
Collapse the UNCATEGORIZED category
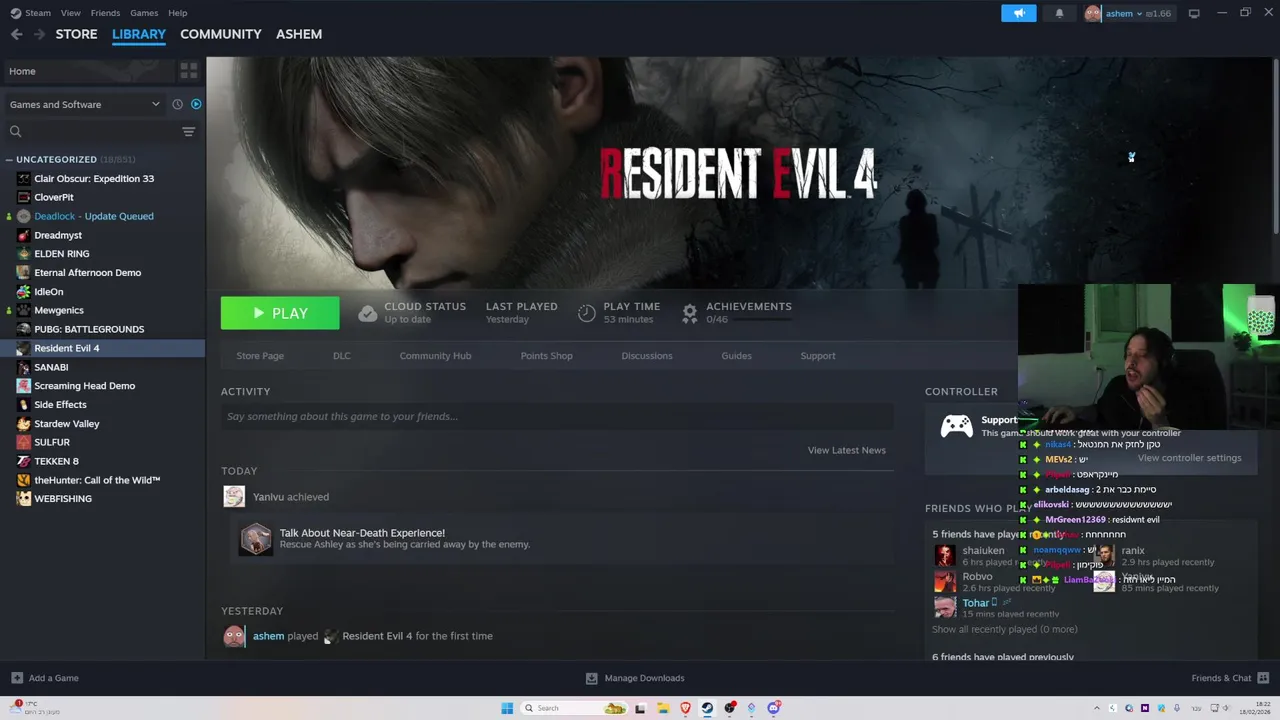(9, 159)
